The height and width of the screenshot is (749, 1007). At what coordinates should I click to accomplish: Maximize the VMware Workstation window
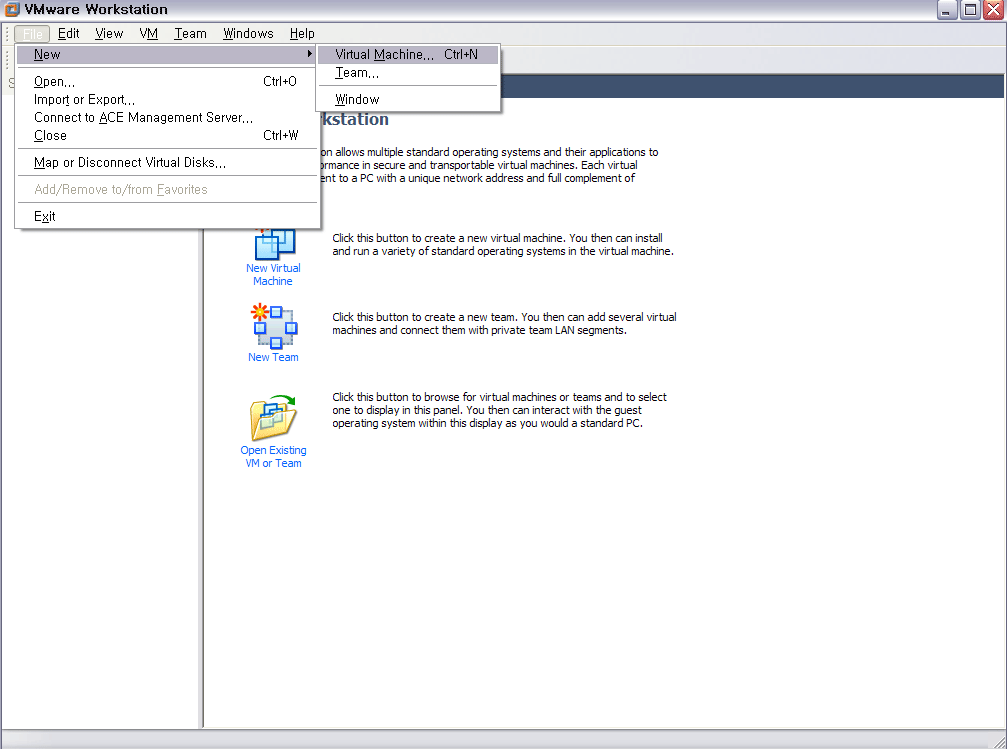click(x=970, y=10)
